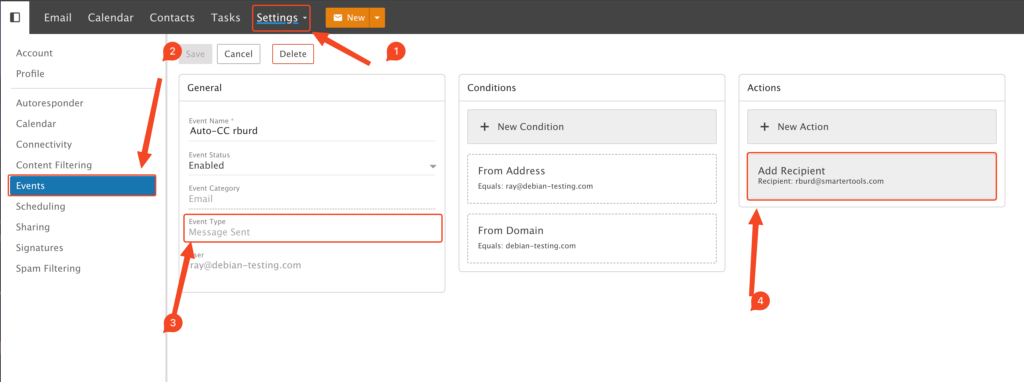Click the Cancel button
Image resolution: width=1024 pixels, height=382 pixels.
coord(238,54)
